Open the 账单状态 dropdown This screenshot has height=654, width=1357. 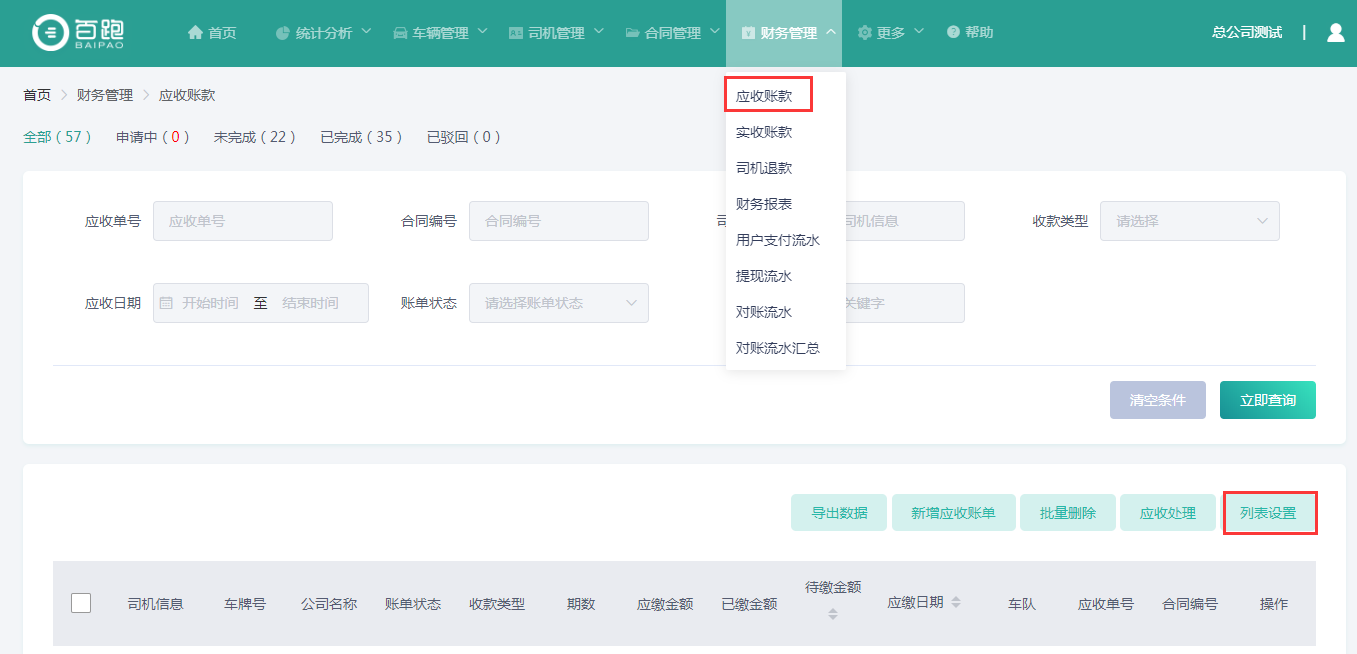pyautogui.click(x=558, y=303)
